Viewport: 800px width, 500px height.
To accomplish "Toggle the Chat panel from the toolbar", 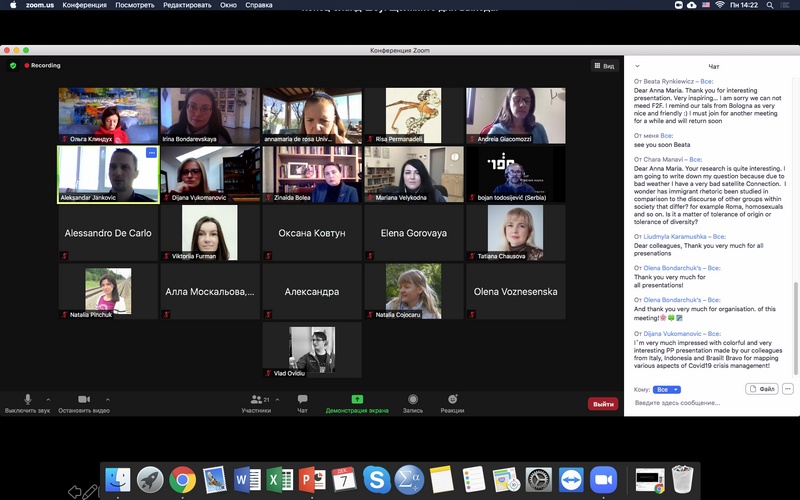I will pyautogui.click(x=302, y=400).
